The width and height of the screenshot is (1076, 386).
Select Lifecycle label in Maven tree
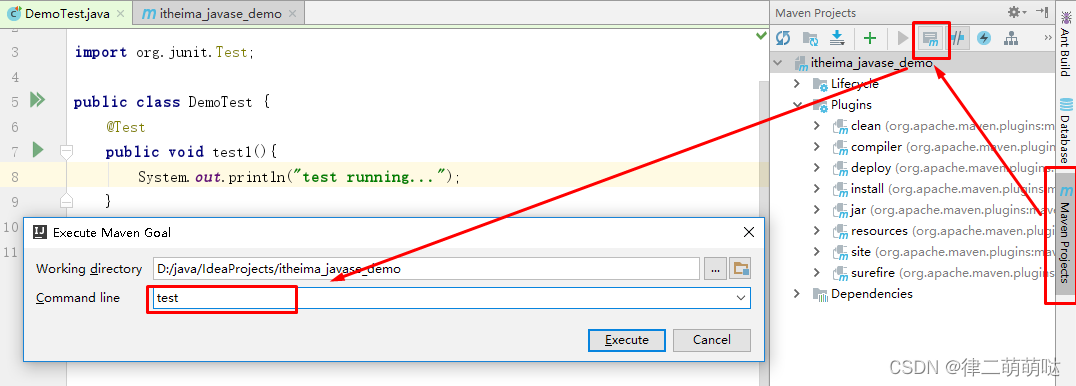coord(854,84)
